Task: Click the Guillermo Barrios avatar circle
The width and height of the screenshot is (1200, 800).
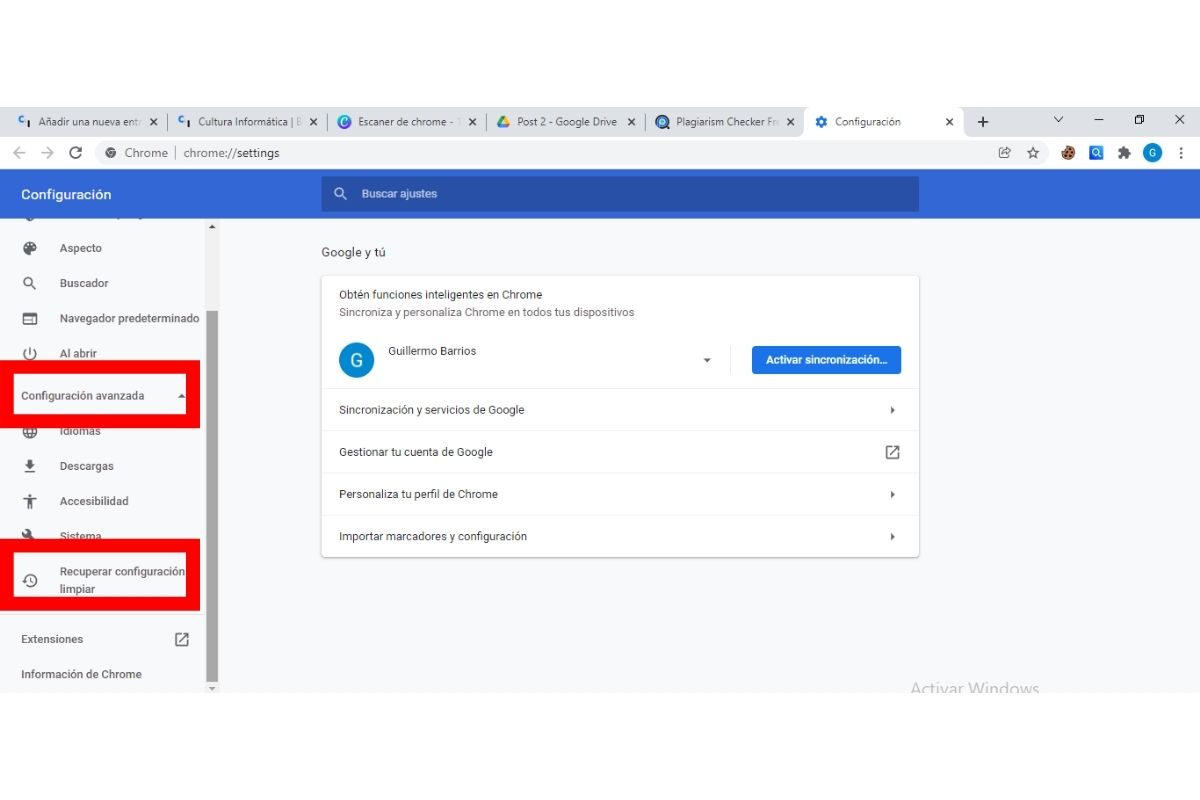Action: pos(356,360)
